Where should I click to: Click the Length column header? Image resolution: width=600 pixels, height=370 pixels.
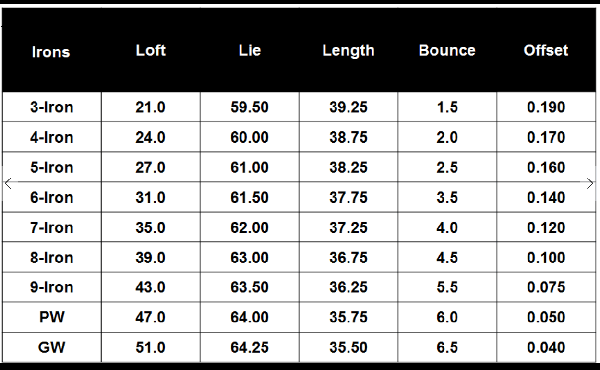(348, 51)
